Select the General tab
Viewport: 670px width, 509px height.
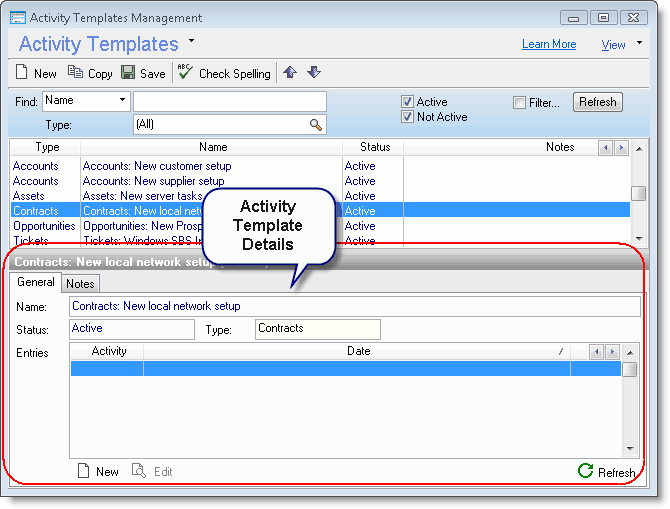[36, 283]
